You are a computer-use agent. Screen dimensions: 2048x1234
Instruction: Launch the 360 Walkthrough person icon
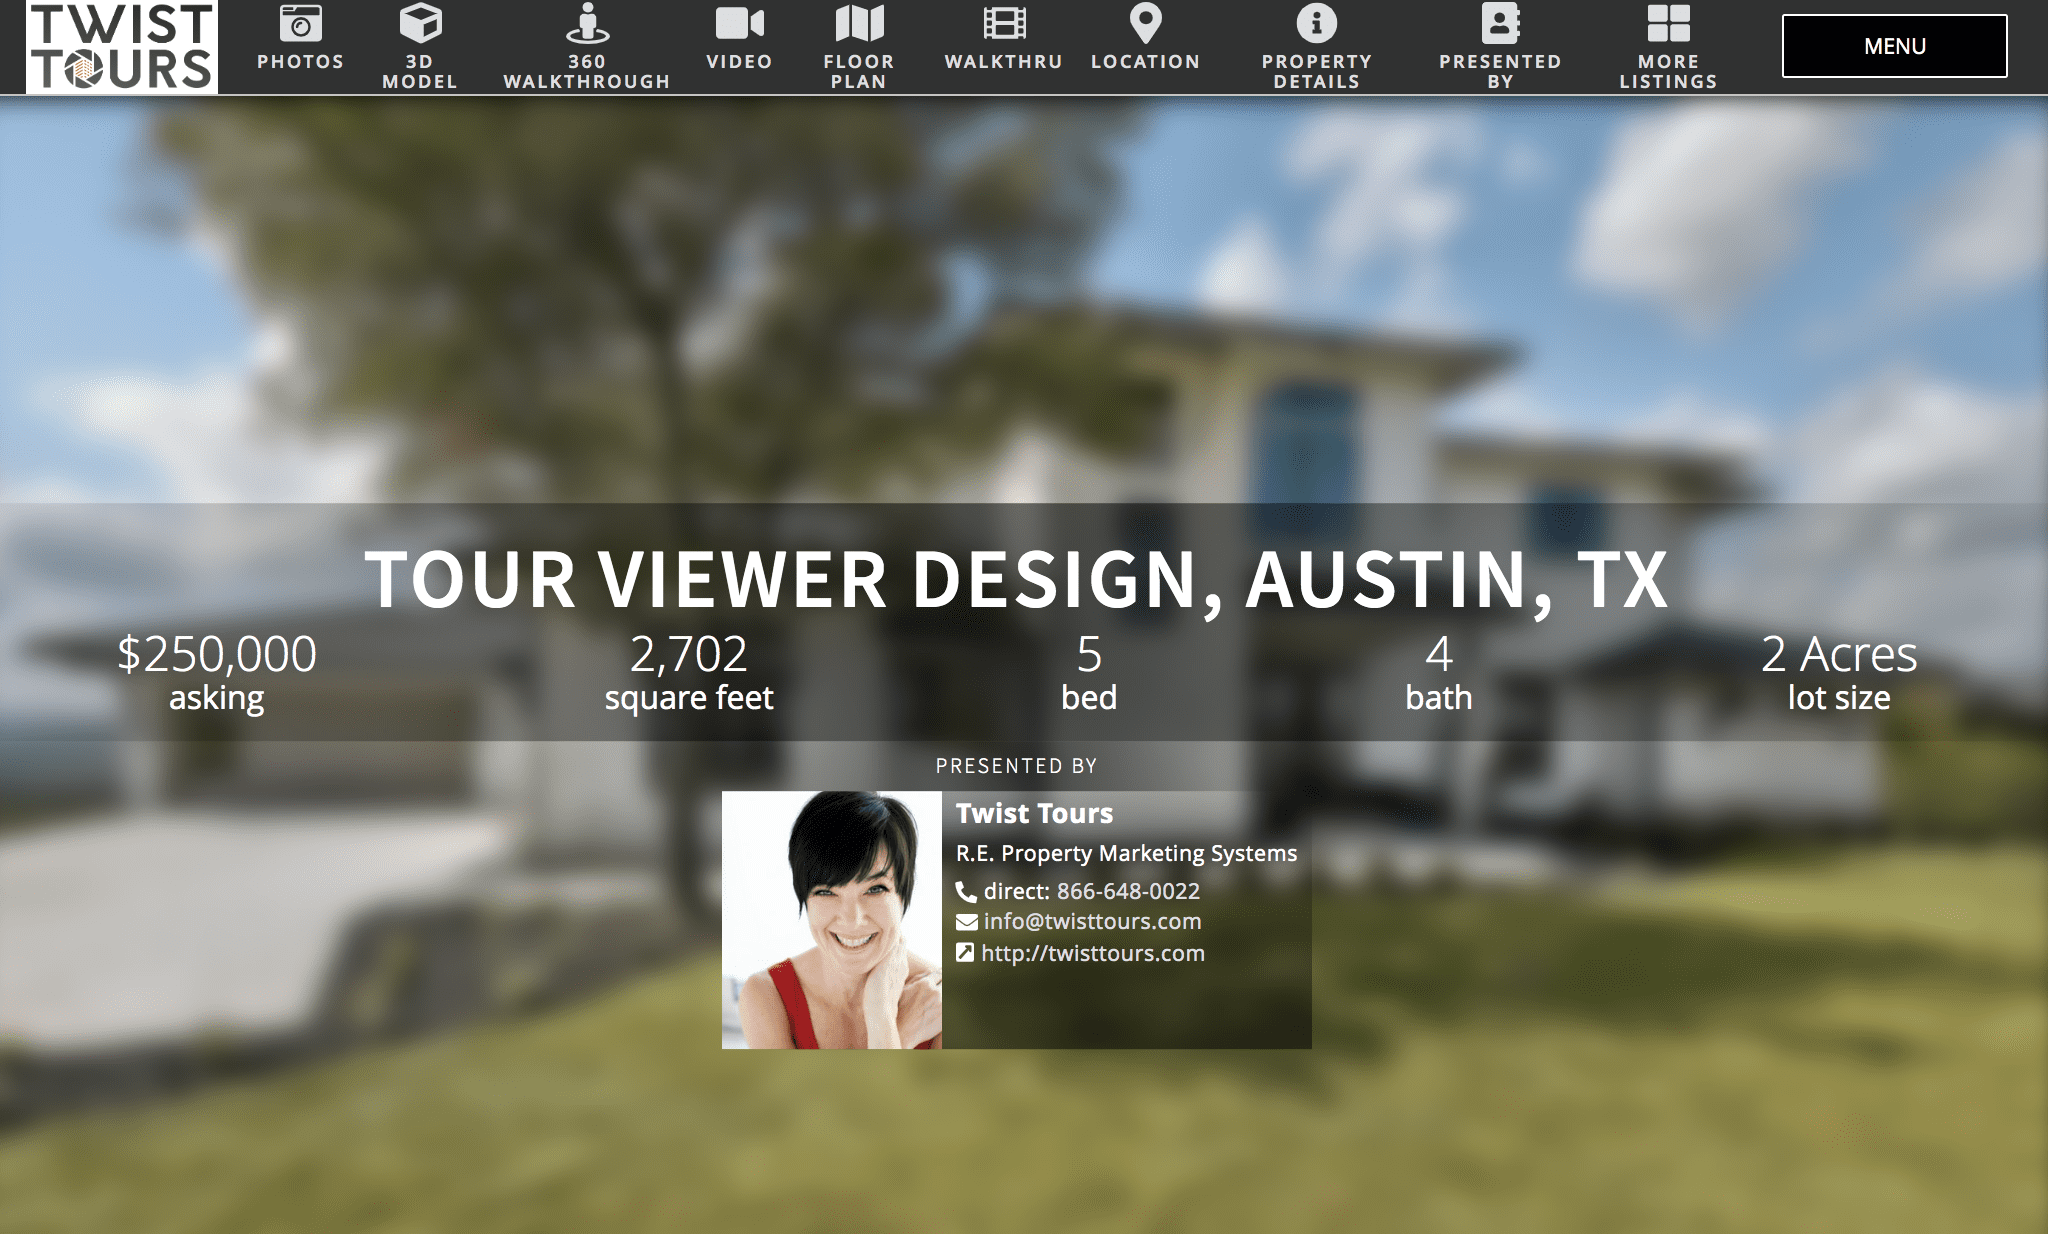click(x=587, y=23)
